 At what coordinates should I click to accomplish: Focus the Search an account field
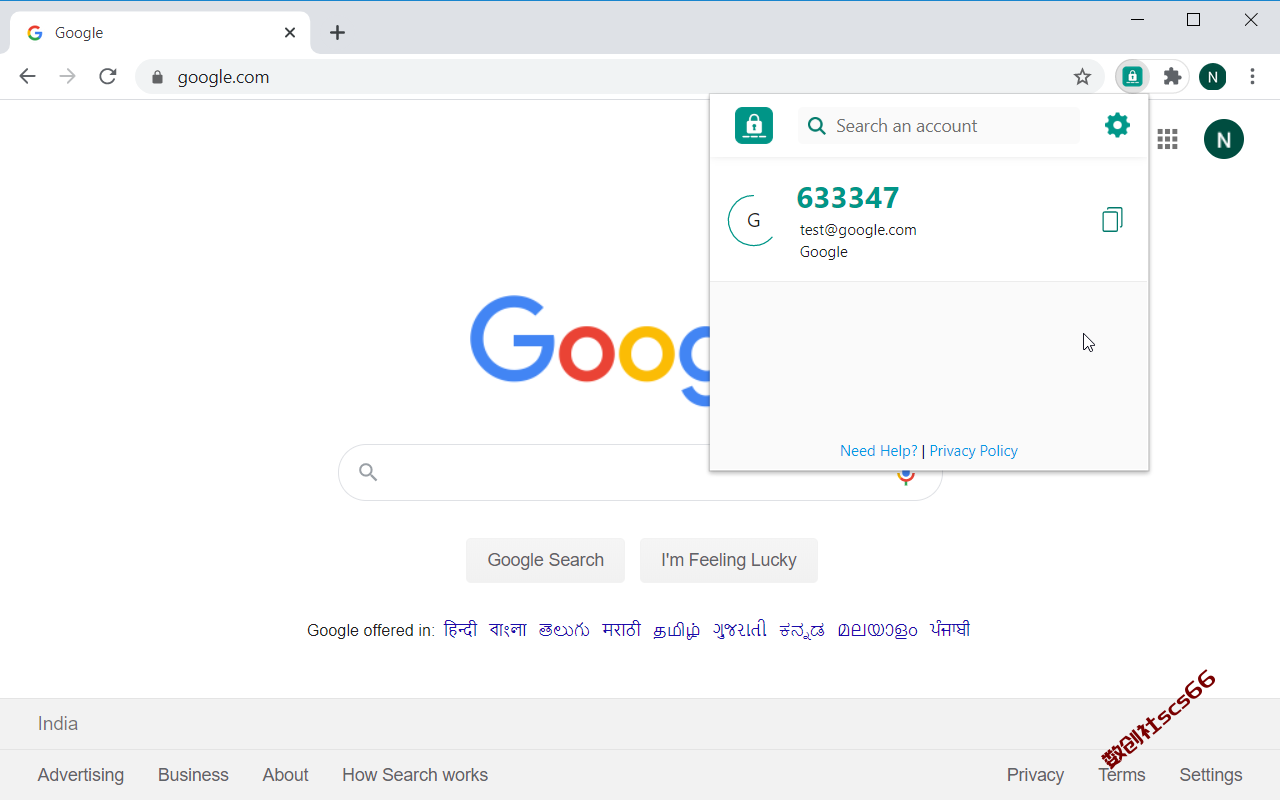(x=939, y=126)
